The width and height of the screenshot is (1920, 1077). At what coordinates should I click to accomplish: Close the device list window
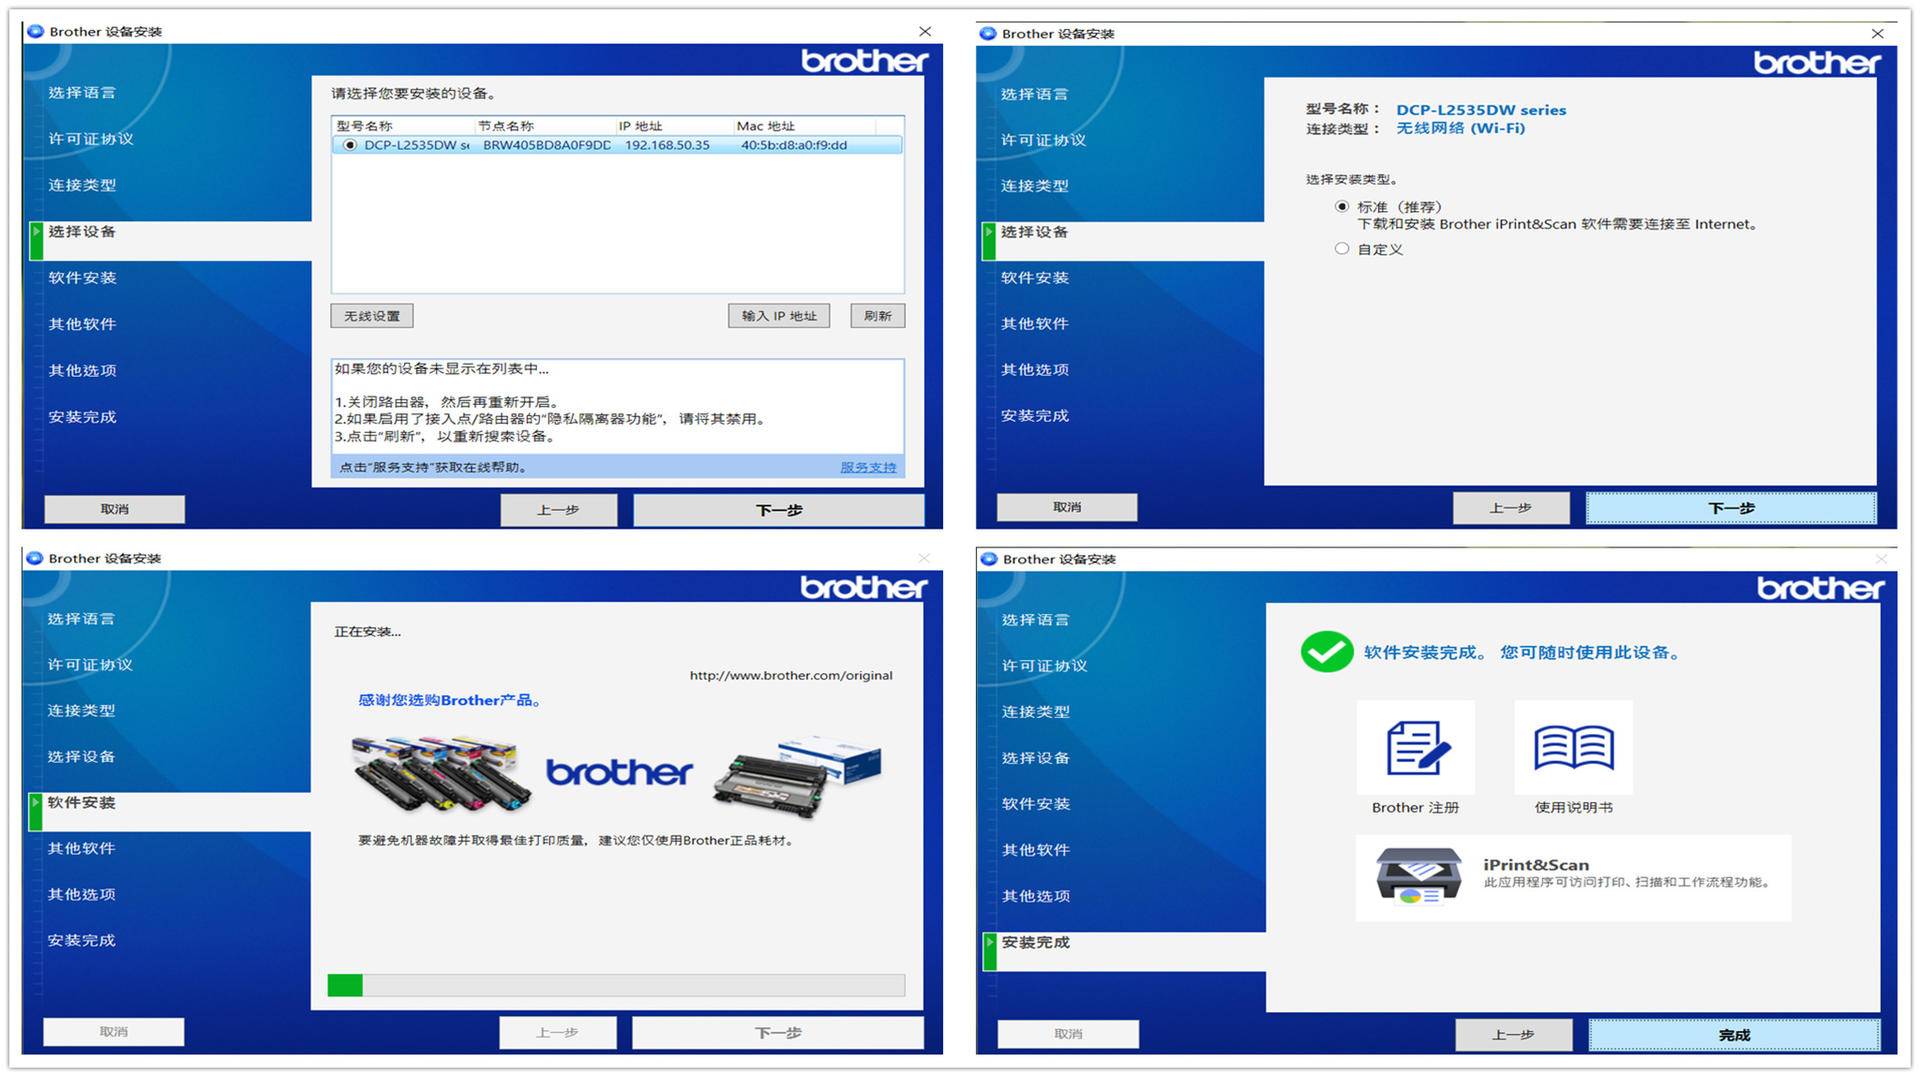coord(925,31)
